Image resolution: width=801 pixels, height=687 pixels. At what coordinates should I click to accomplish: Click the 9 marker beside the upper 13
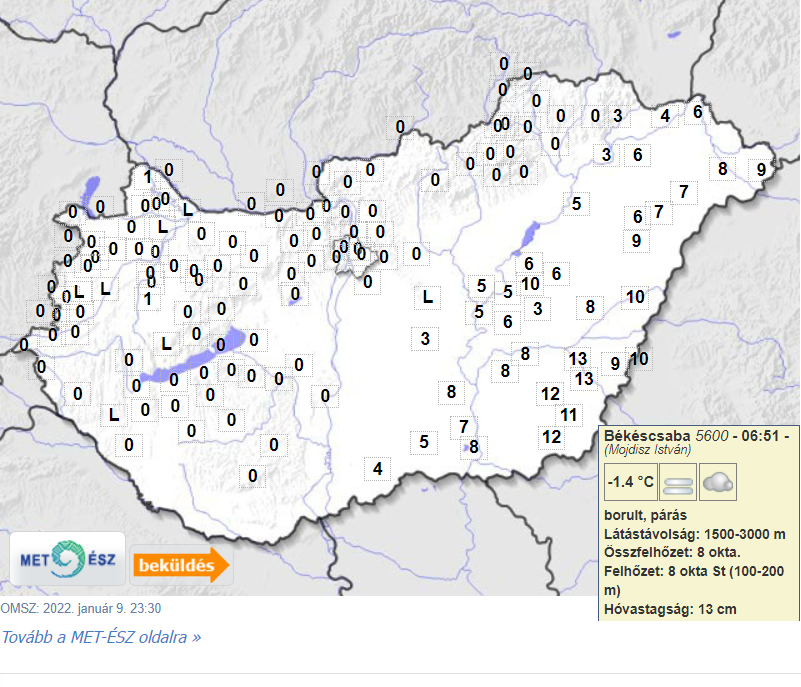click(x=615, y=363)
